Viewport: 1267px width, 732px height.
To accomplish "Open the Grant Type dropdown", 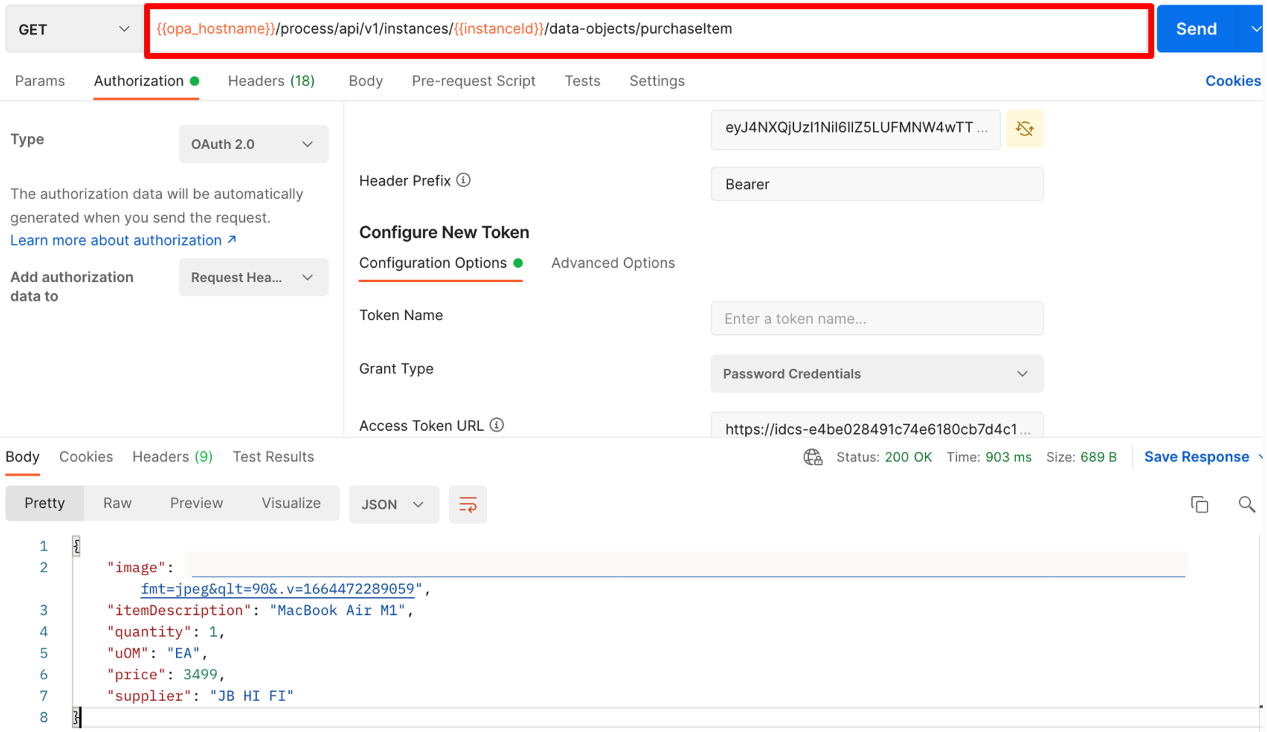I will [x=877, y=373].
